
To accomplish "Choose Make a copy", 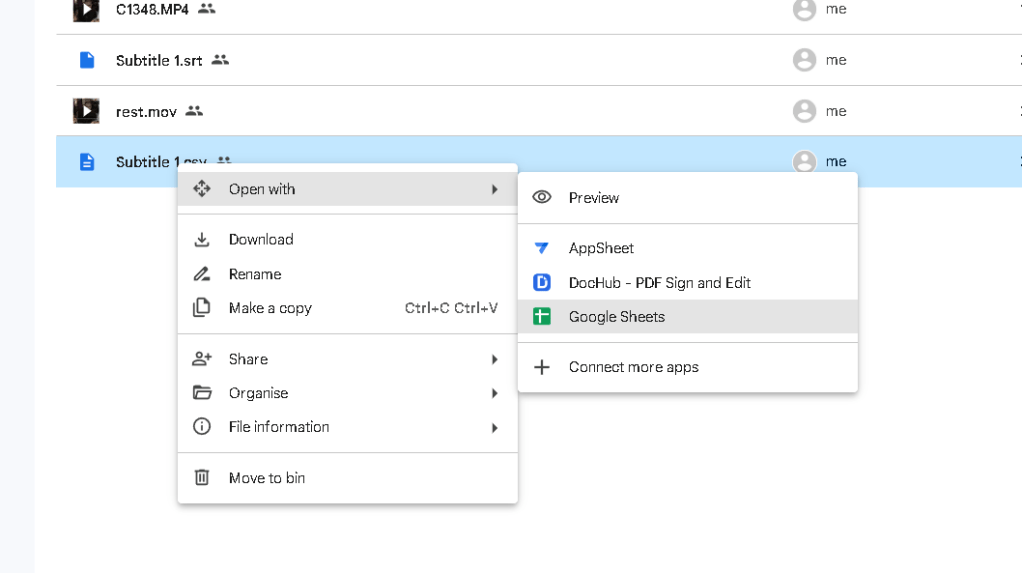I will pos(347,308).
